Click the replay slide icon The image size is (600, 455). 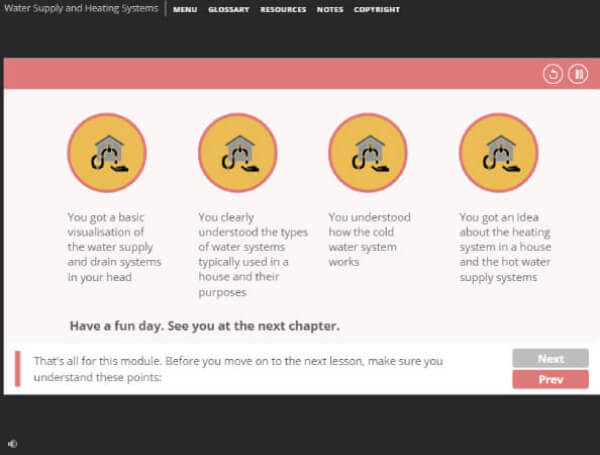552,74
